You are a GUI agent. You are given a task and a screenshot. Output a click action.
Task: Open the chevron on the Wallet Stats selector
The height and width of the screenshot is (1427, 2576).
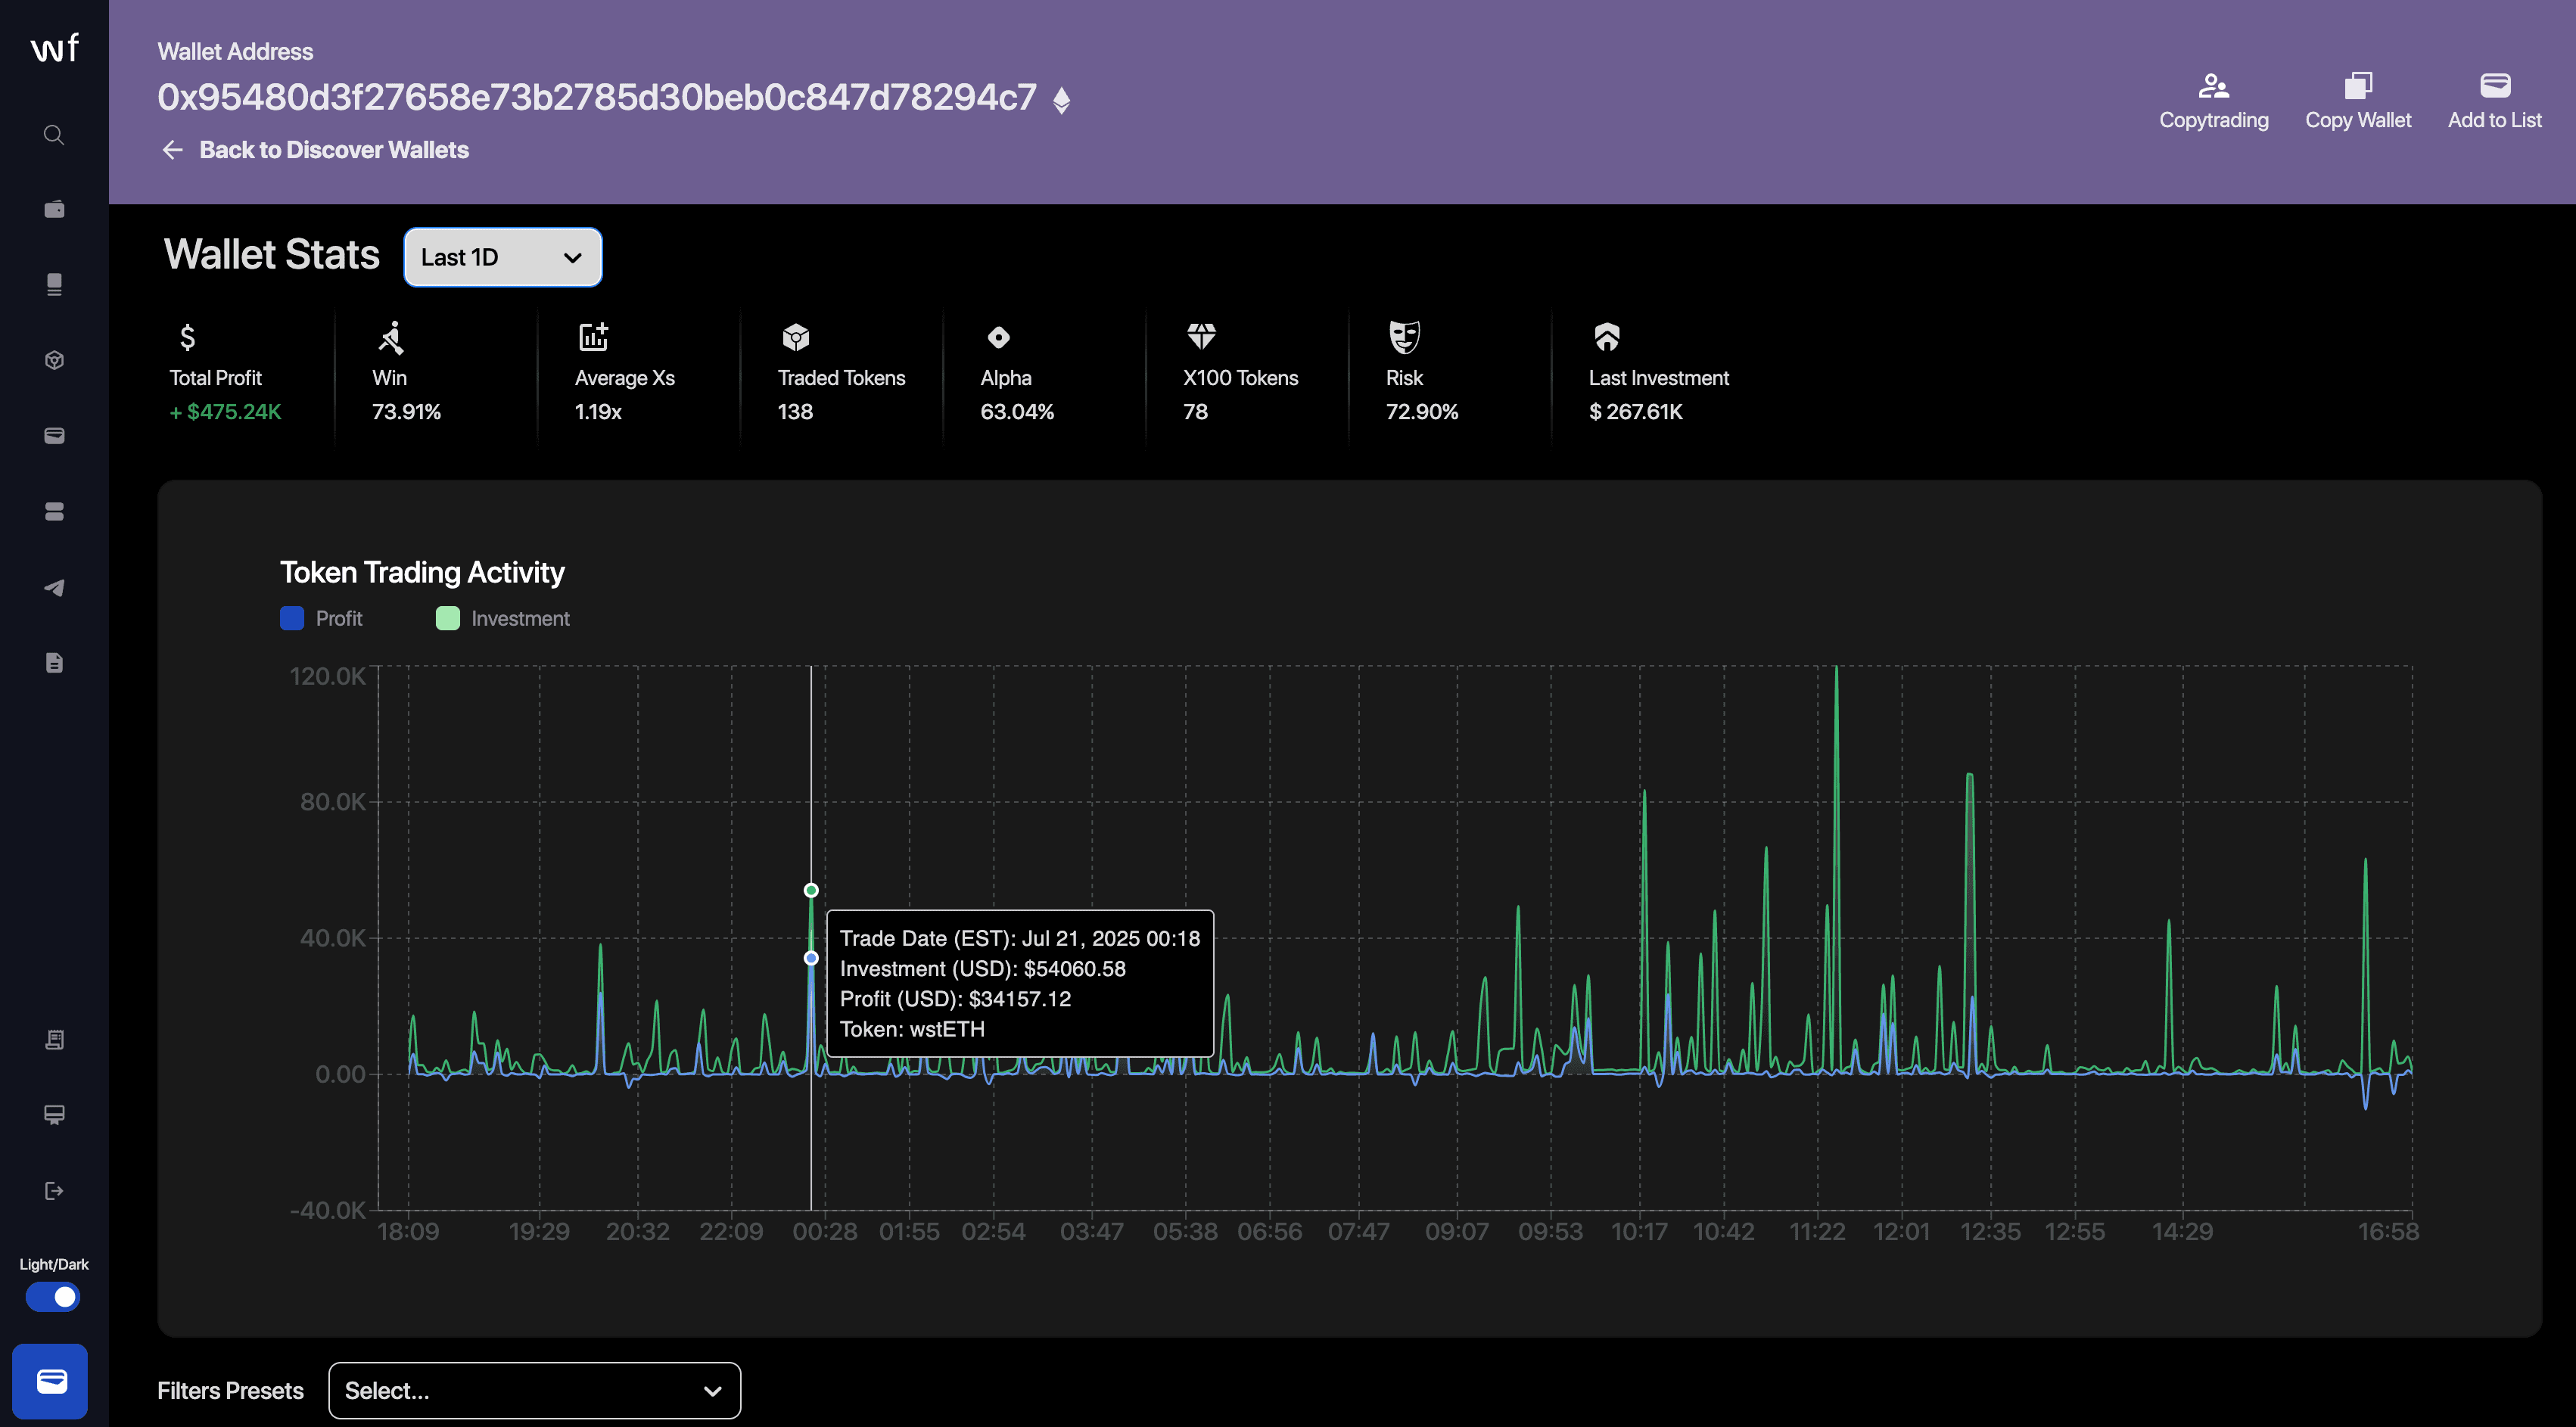click(x=572, y=257)
